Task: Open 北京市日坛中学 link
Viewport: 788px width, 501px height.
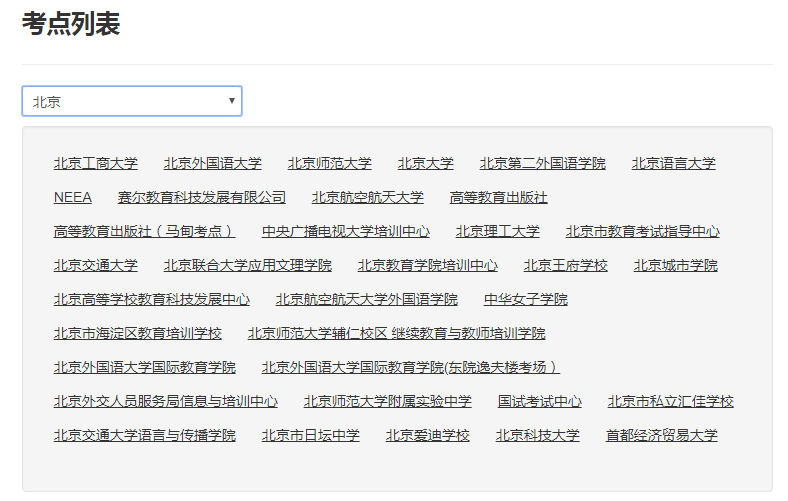Action: click(x=311, y=435)
